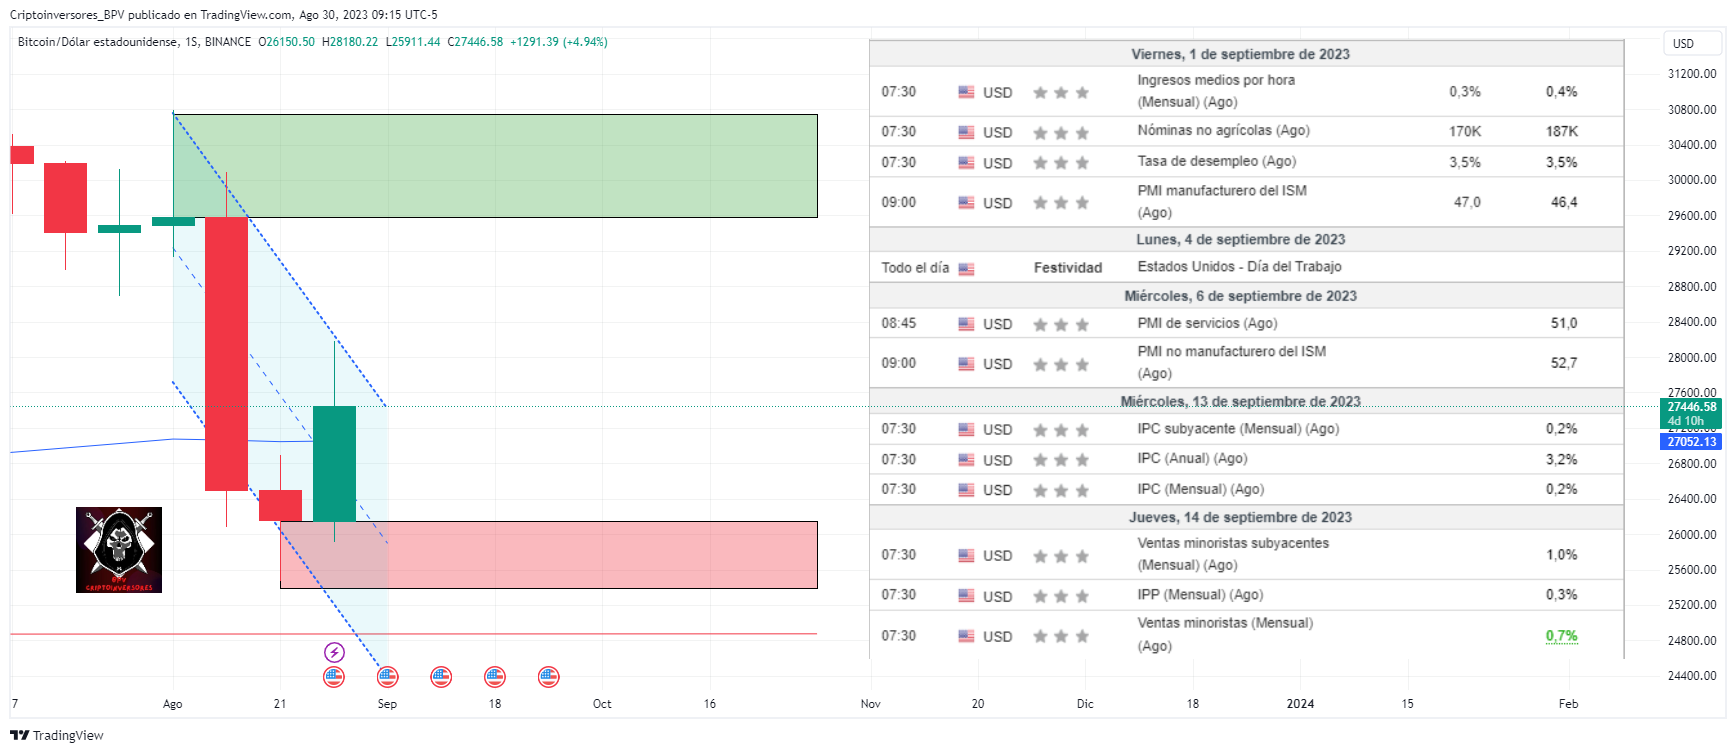Click the publisher text 'Criptoinversores_BPV publicado en TradingView.com'
The width and height of the screenshot is (1736, 753).
pos(151,15)
